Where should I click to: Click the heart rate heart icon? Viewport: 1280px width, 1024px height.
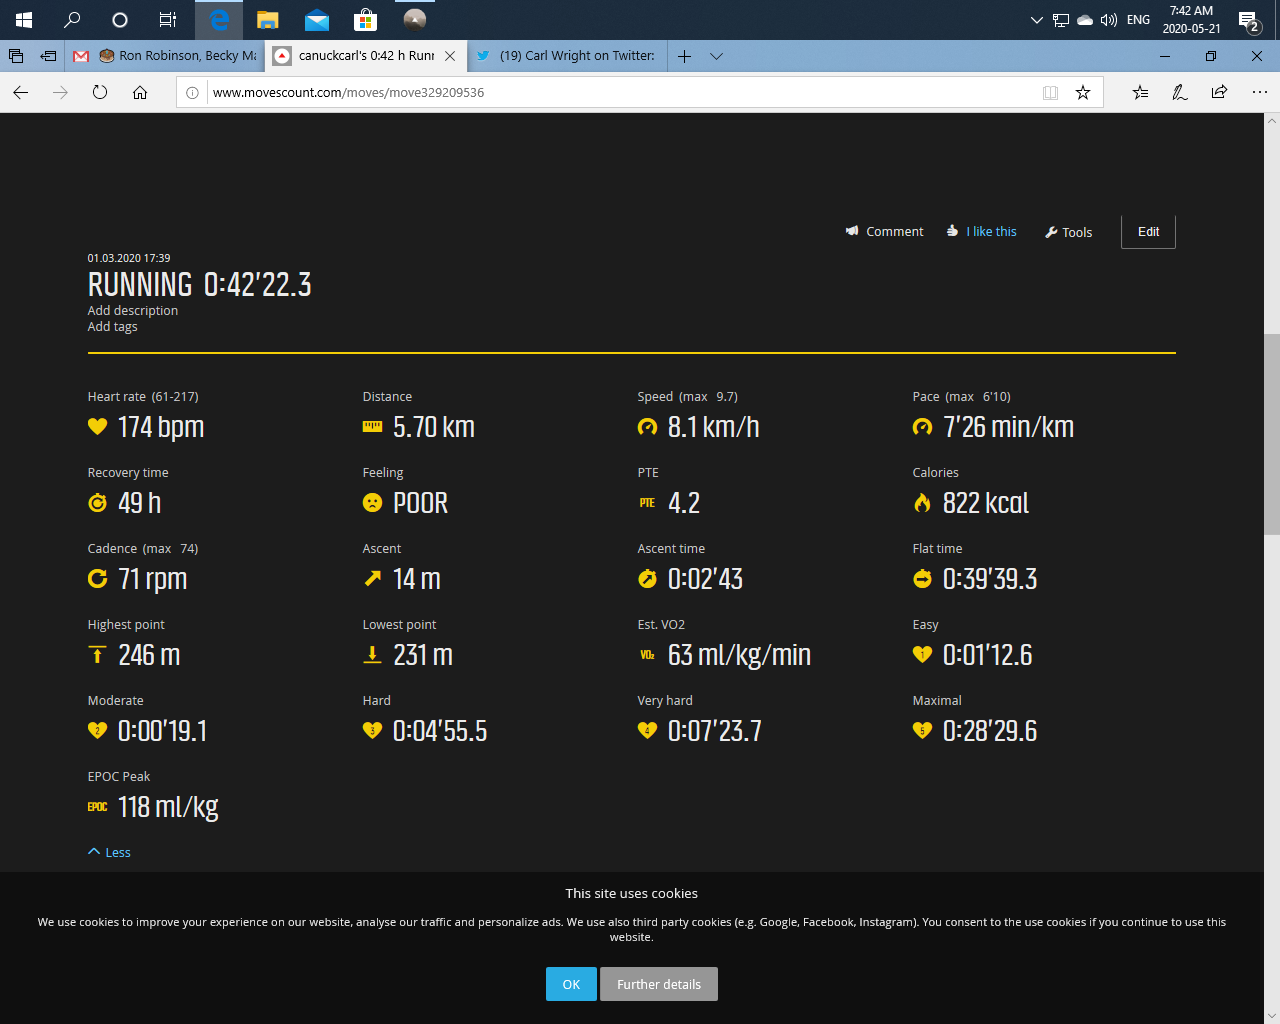coord(97,427)
